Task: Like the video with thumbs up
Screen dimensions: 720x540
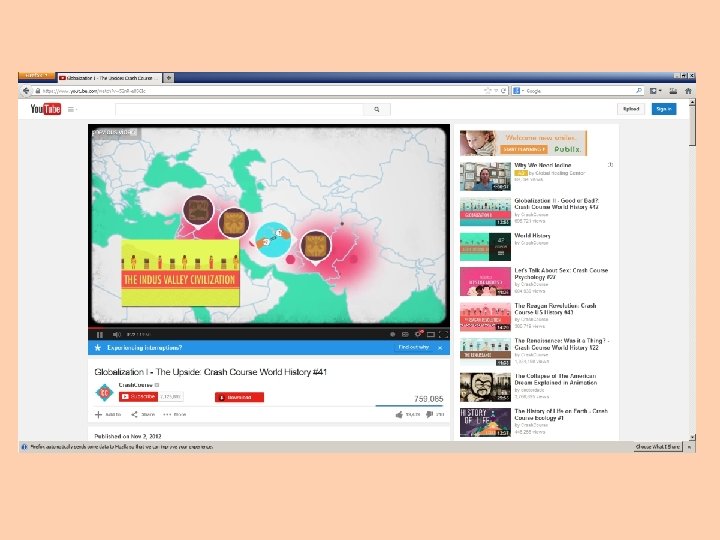Action: click(x=407, y=415)
